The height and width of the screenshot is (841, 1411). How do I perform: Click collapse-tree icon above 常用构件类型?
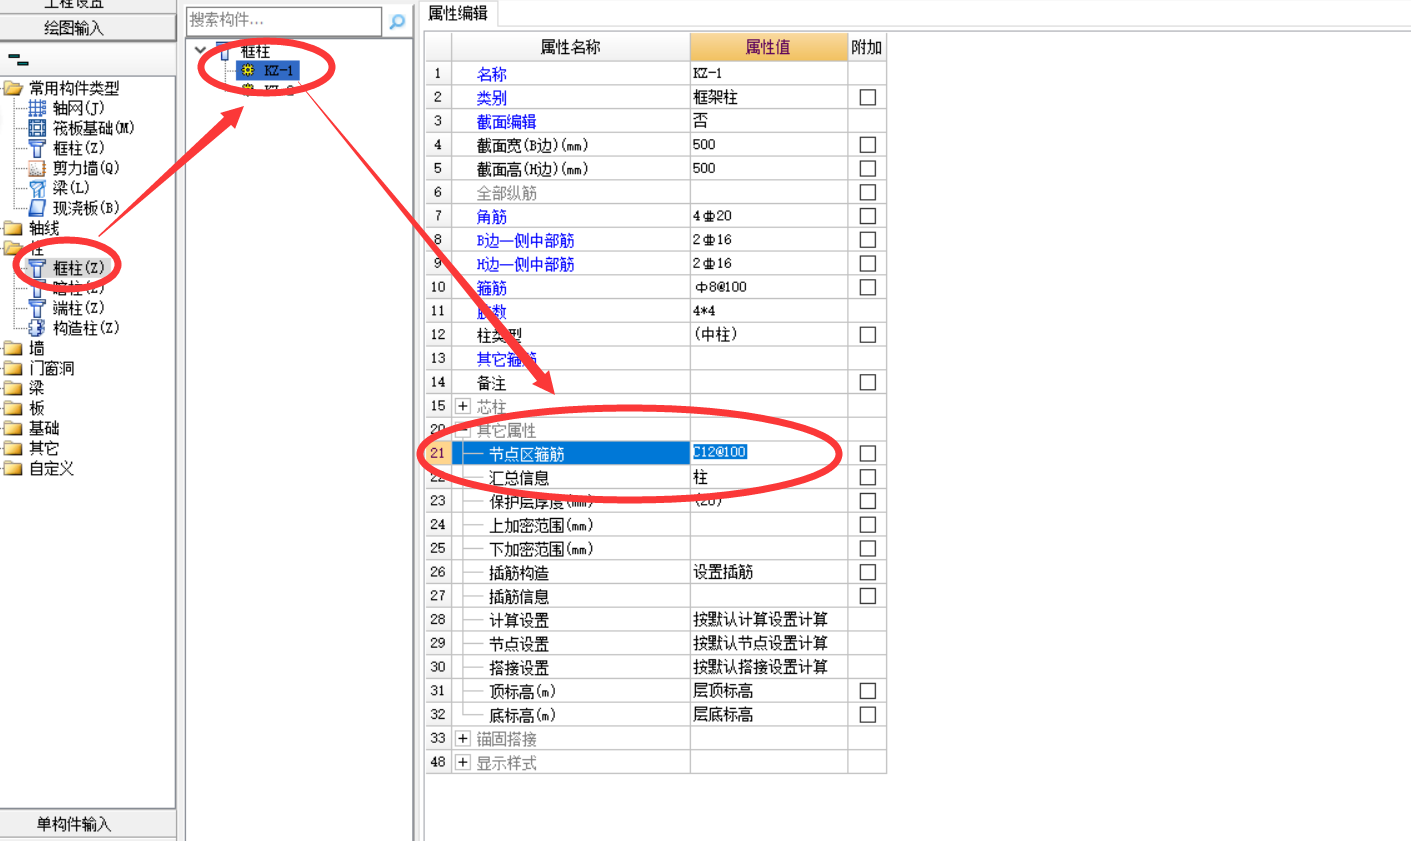point(17,60)
